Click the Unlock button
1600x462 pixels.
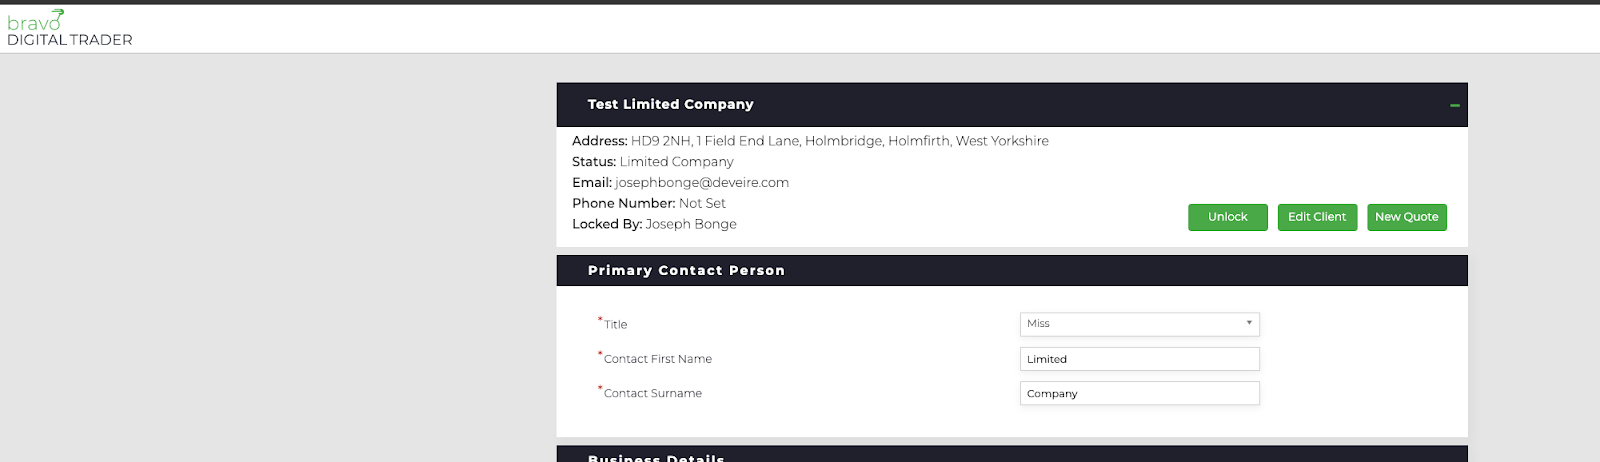[x=1227, y=217]
